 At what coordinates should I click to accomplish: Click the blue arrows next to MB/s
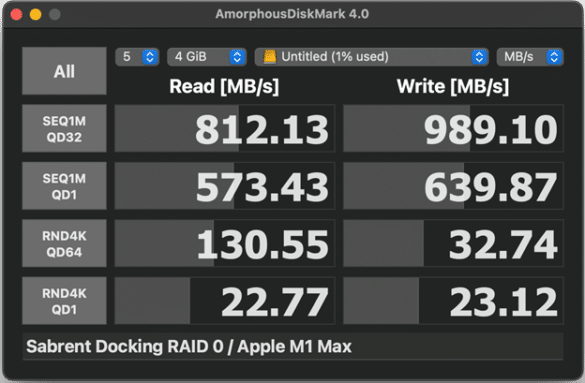(554, 57)
